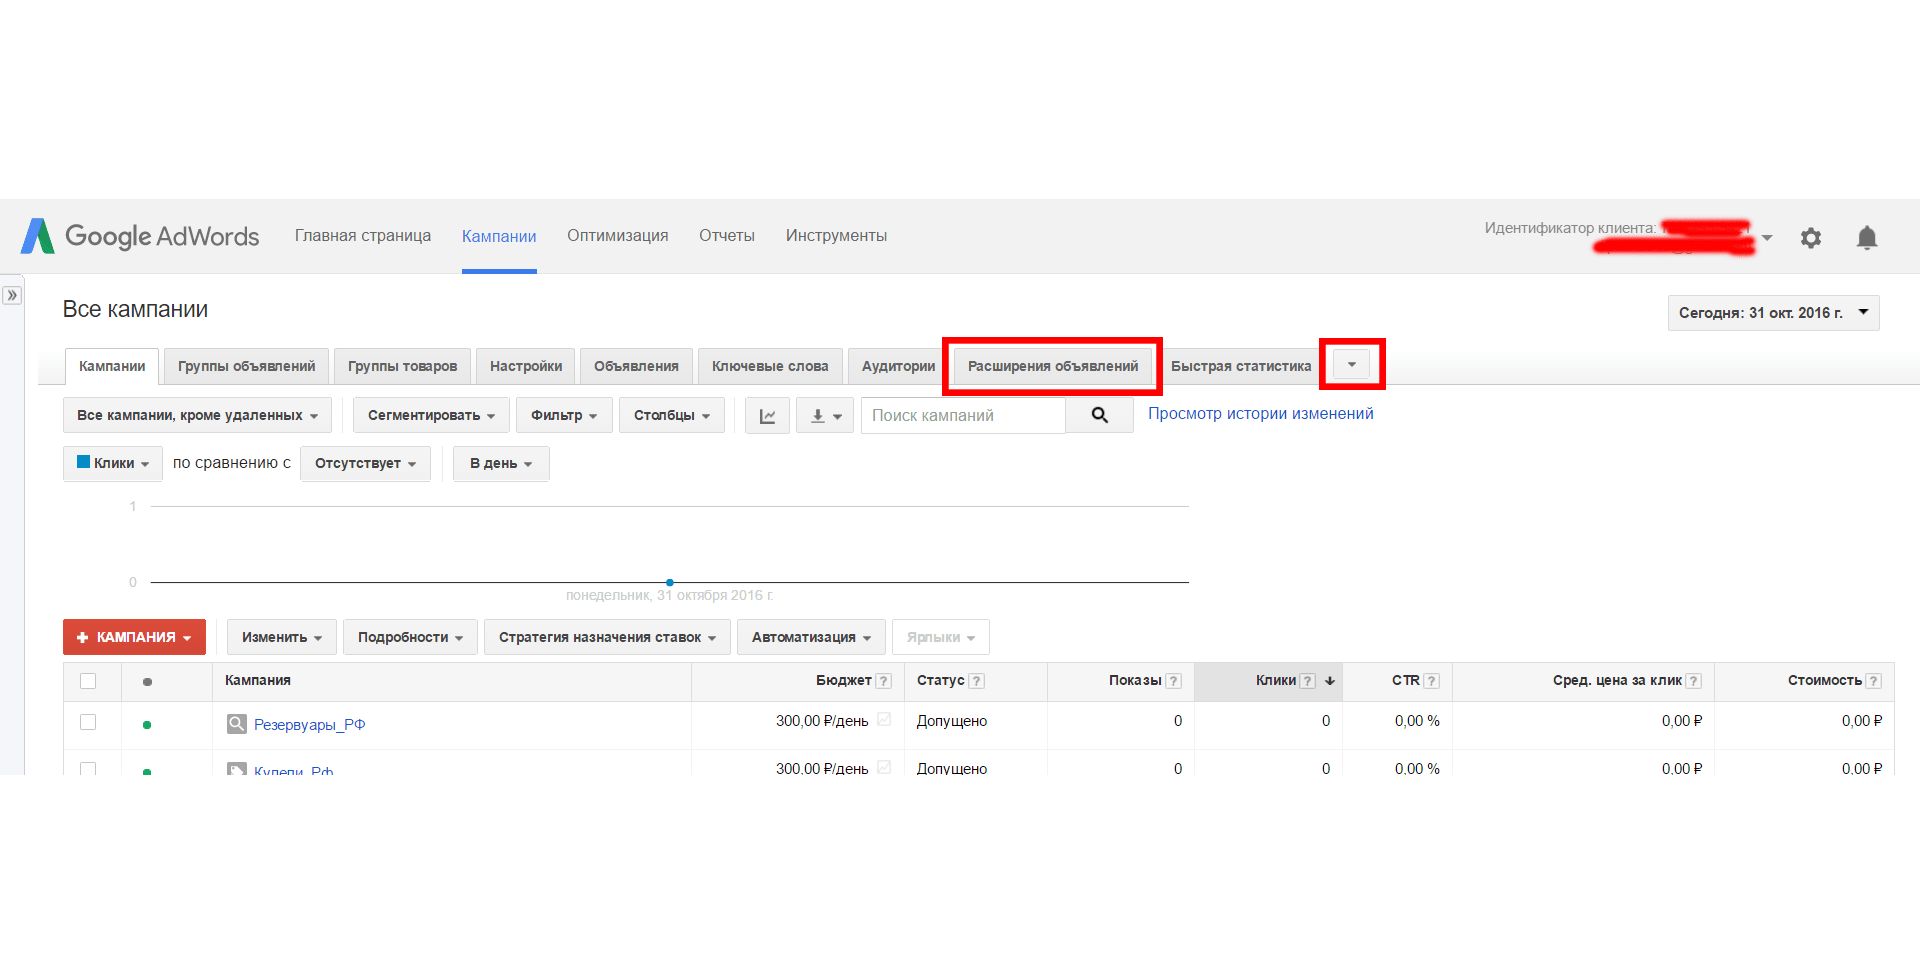Toggle chart display icon
Viewport: 1920px width, 974px height.
click(767, 416)
